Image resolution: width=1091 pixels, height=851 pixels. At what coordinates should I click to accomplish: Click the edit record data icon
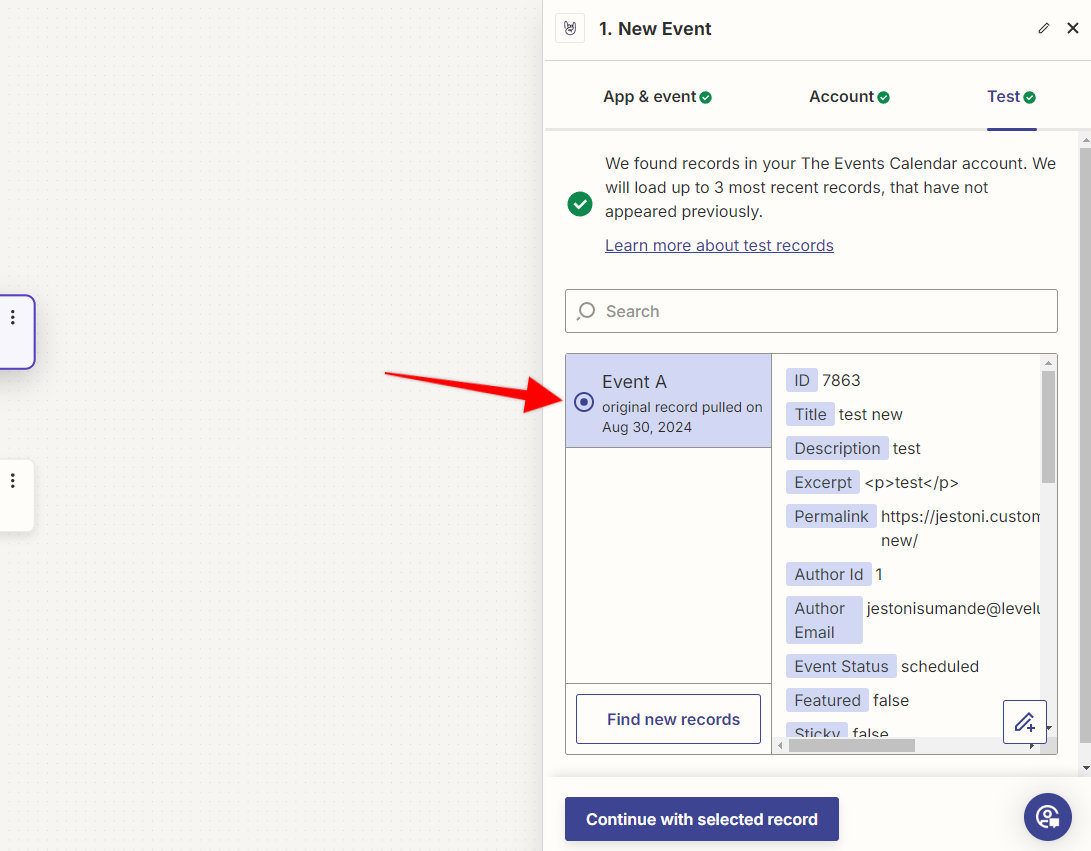[x=1025, y=721]
